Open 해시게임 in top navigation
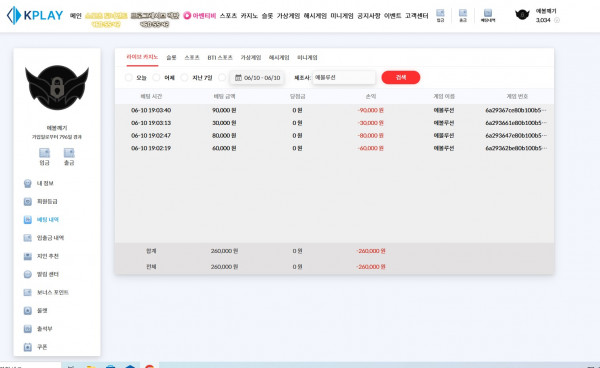 [315, 16]
